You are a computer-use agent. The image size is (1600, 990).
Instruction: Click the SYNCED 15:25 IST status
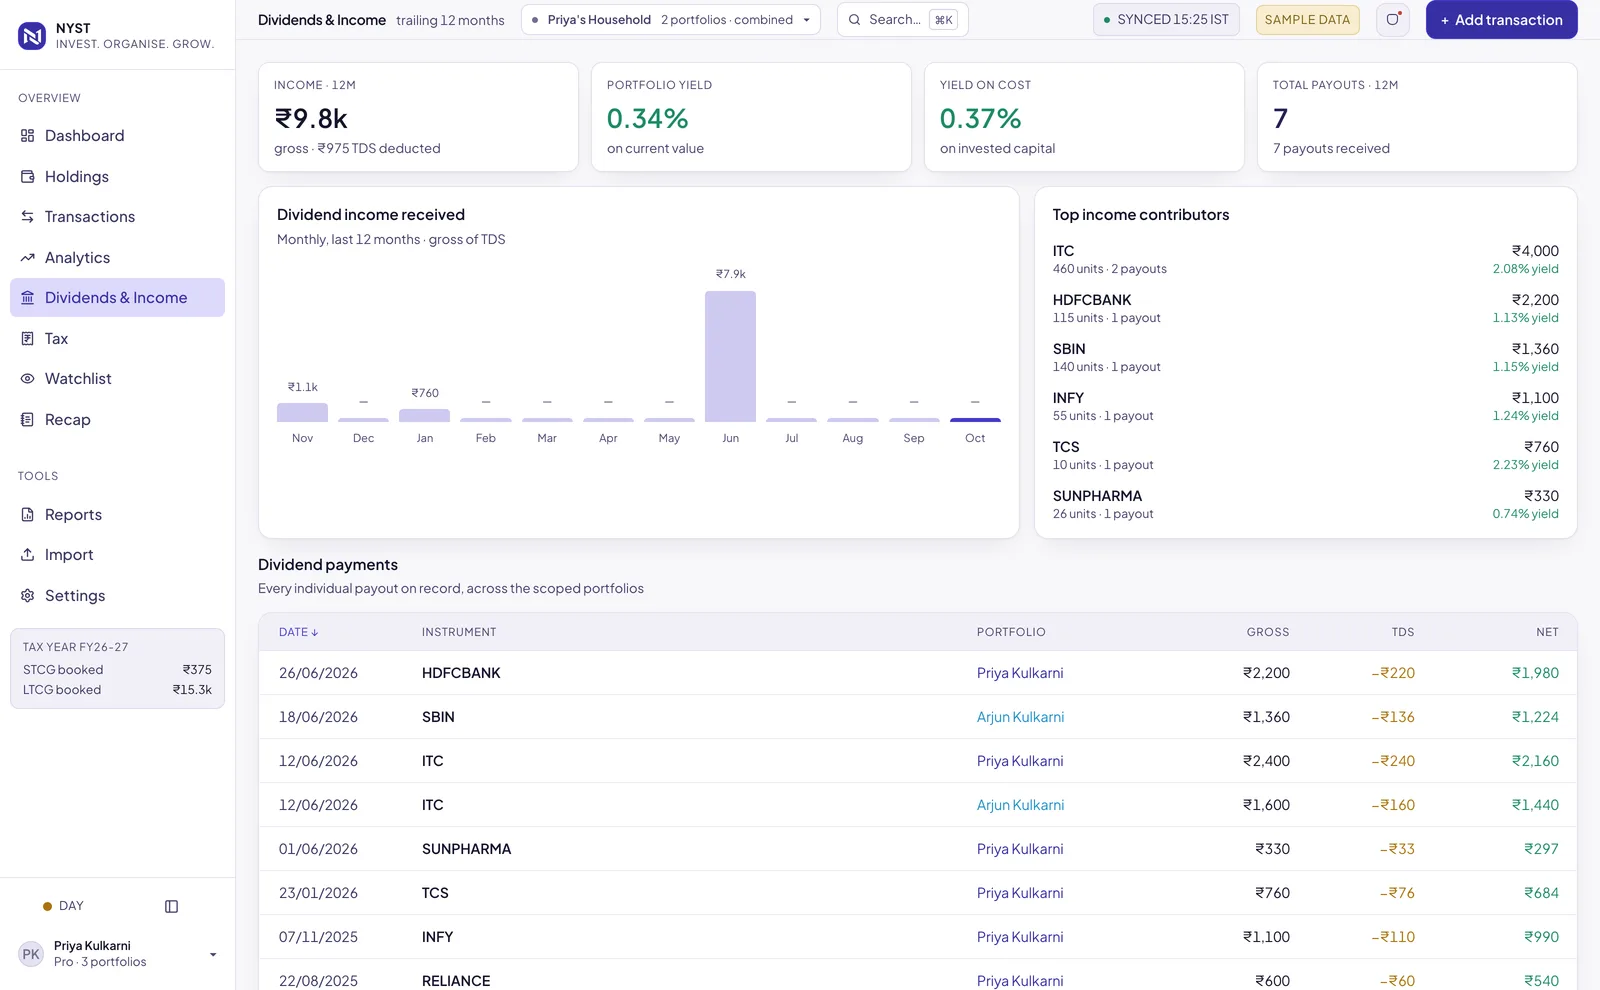[x=1166, y=20]
